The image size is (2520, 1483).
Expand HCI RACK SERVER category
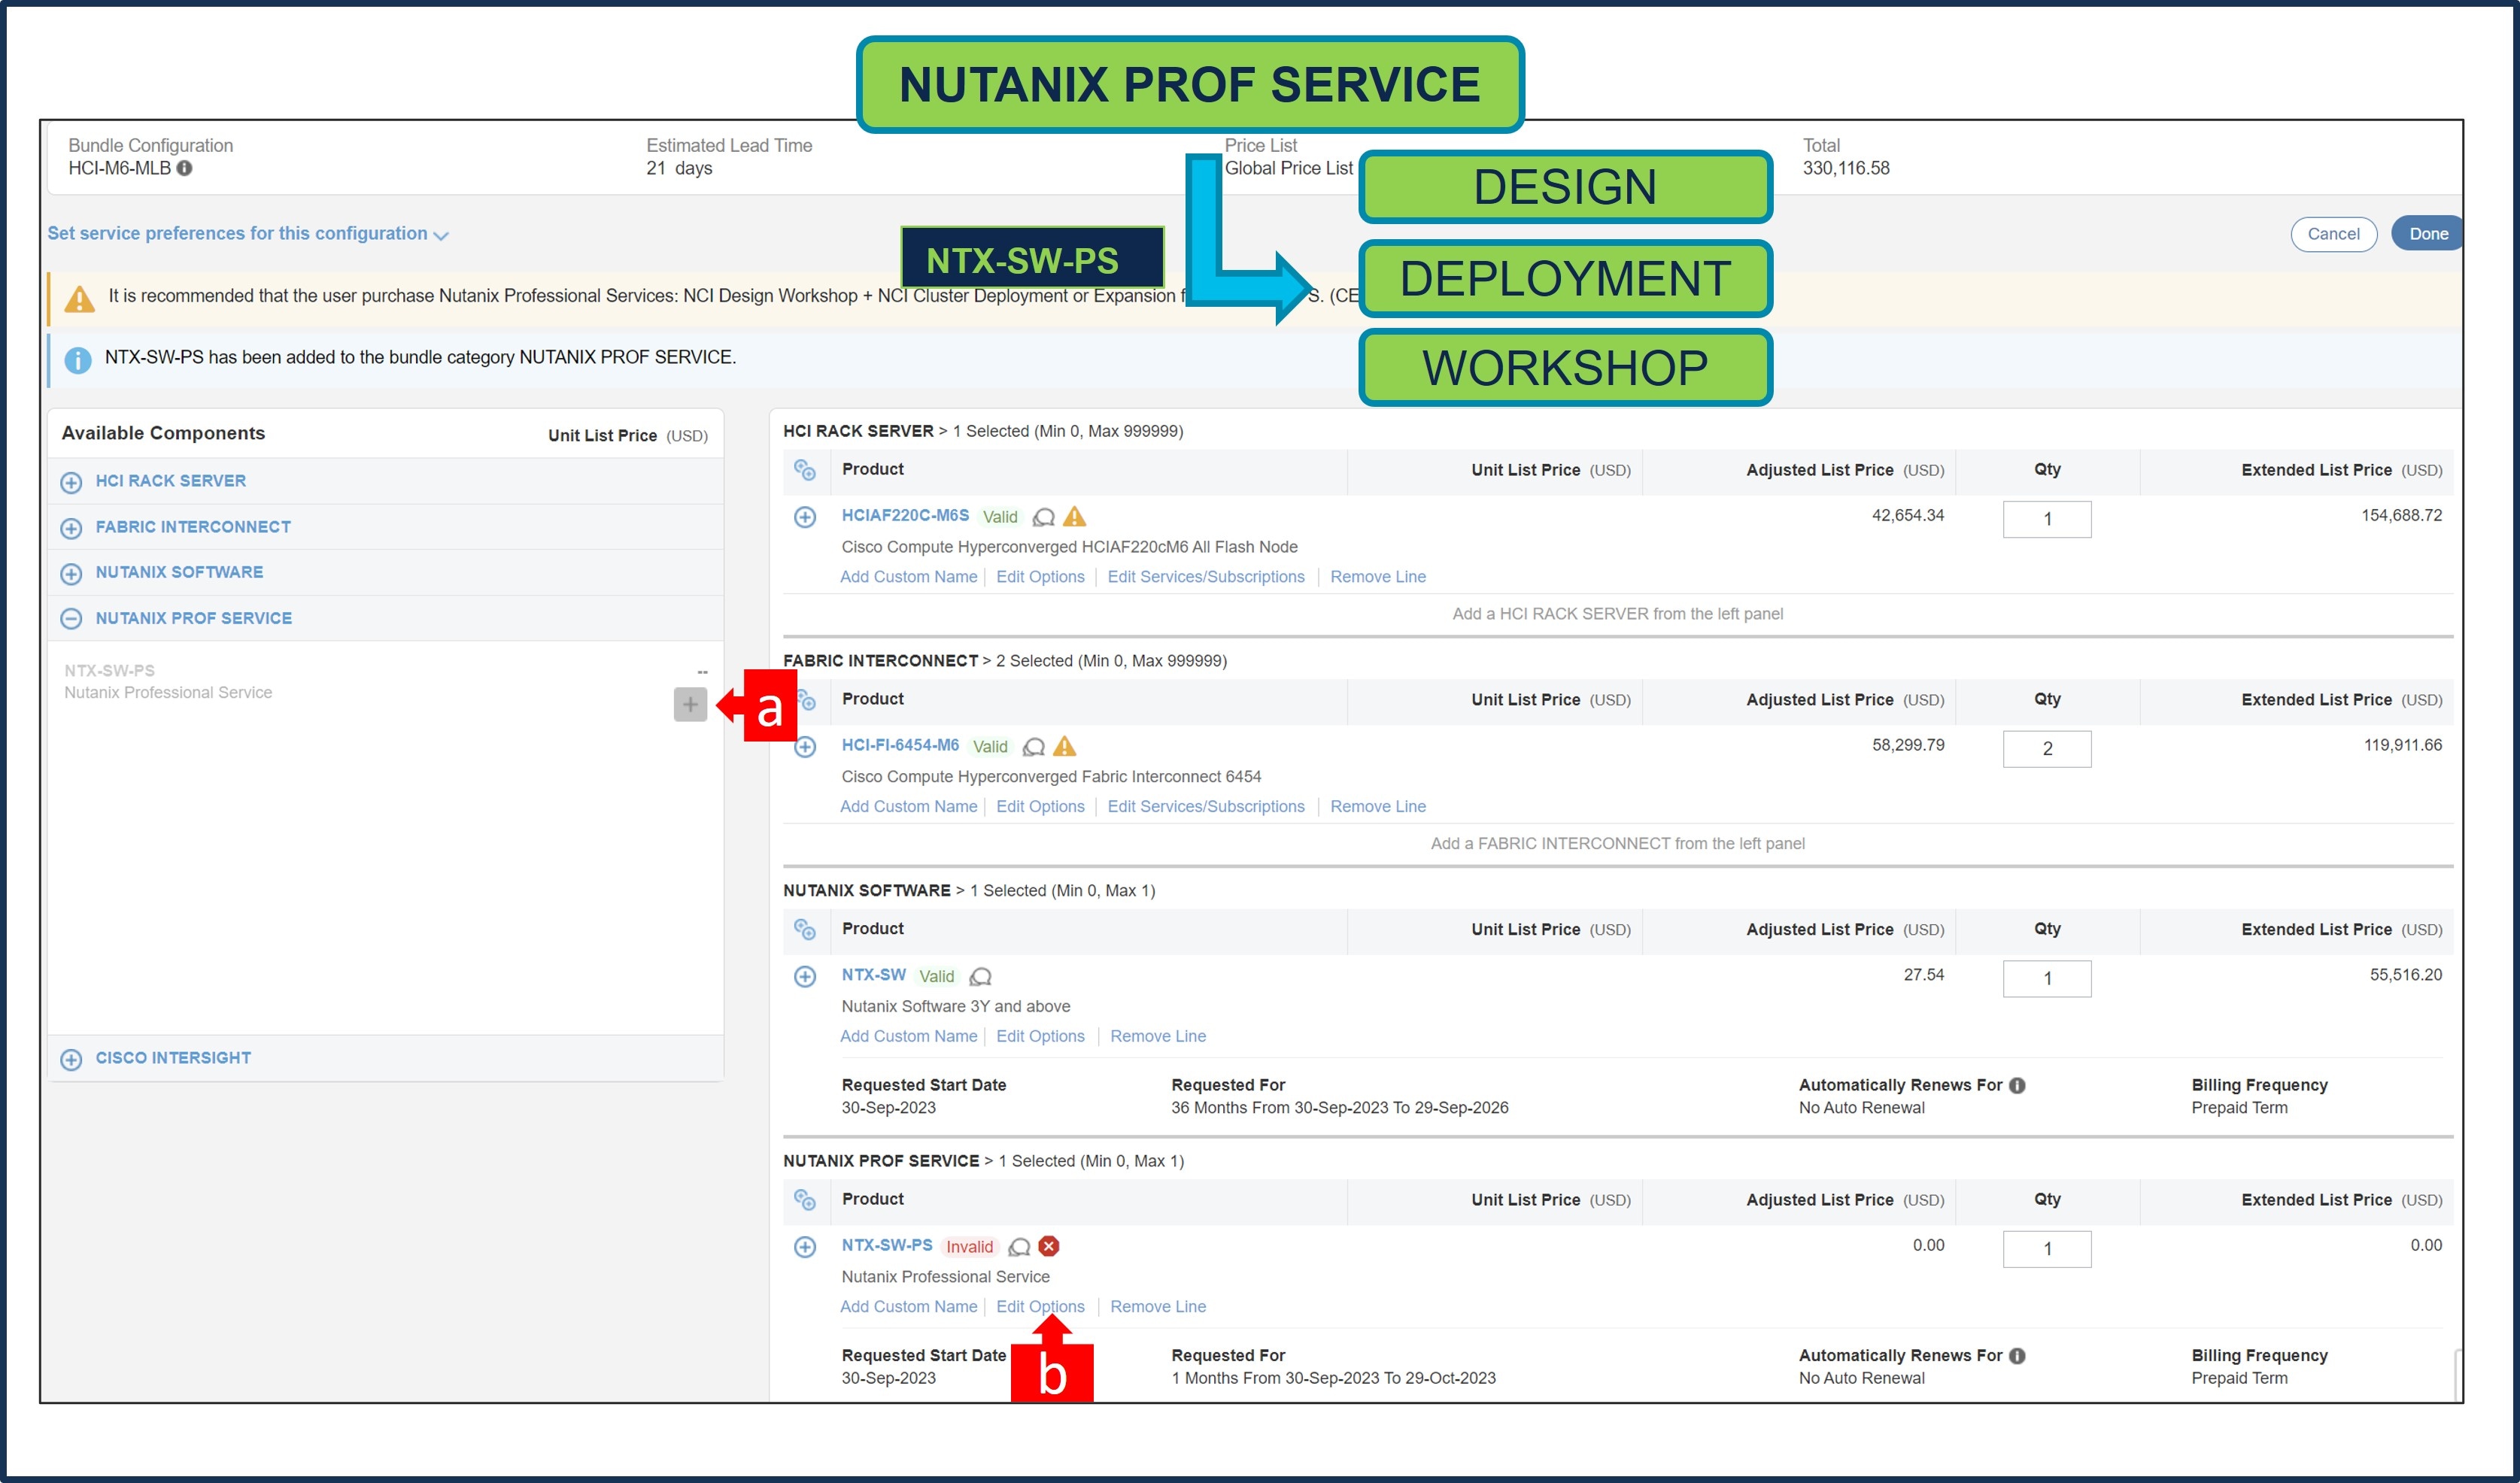pyautogui.click(x=71, y=482)
